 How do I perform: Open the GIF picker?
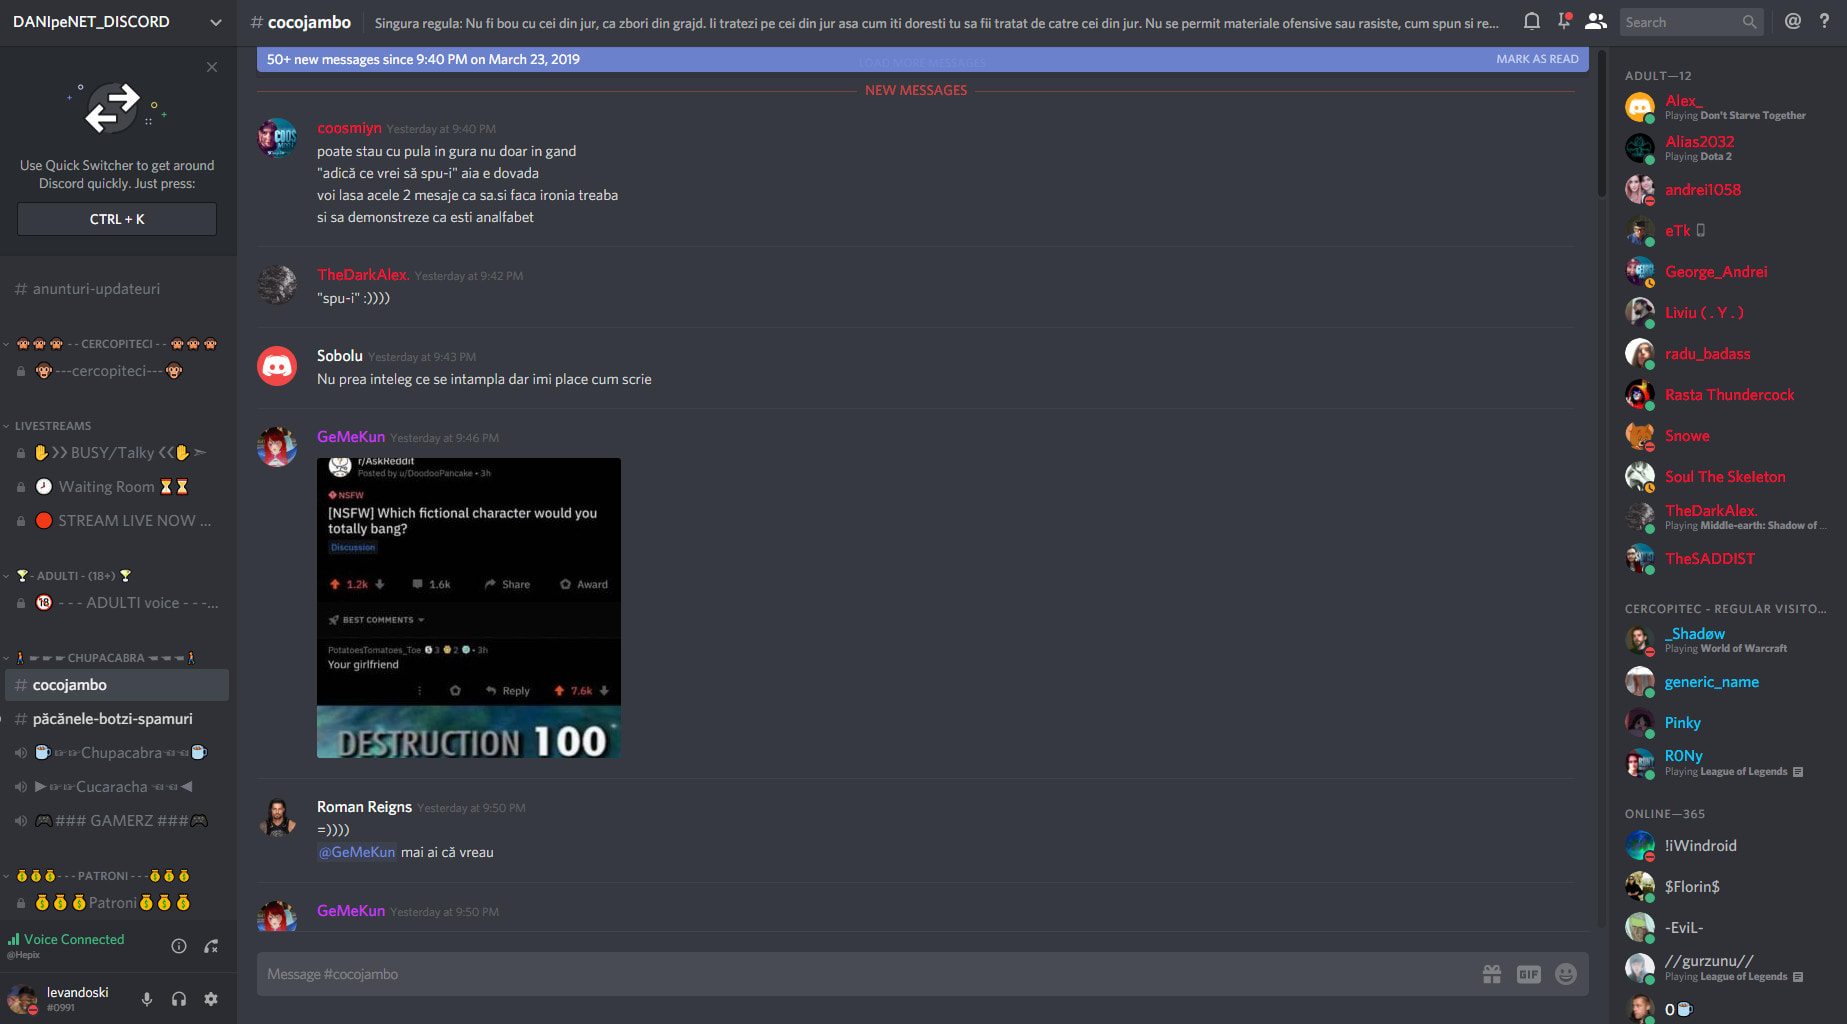tap(1529, 974)
